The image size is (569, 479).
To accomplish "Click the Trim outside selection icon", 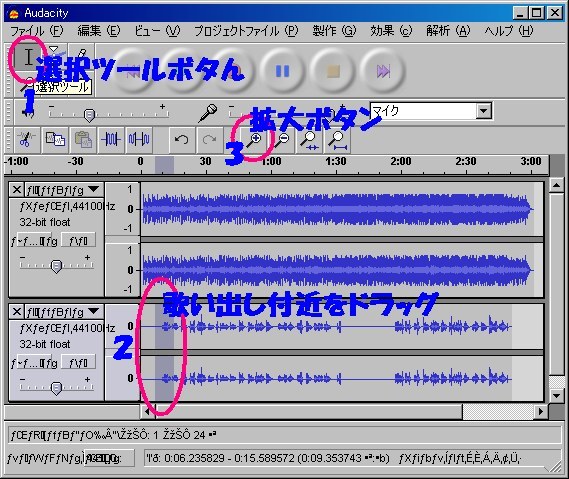I will click(111, 140).
